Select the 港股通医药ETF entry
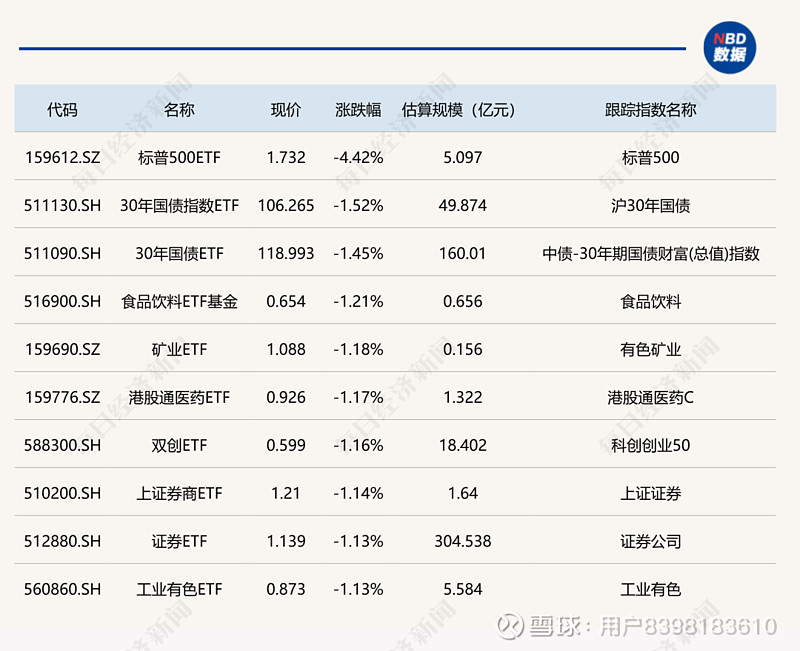 point(177,397)
